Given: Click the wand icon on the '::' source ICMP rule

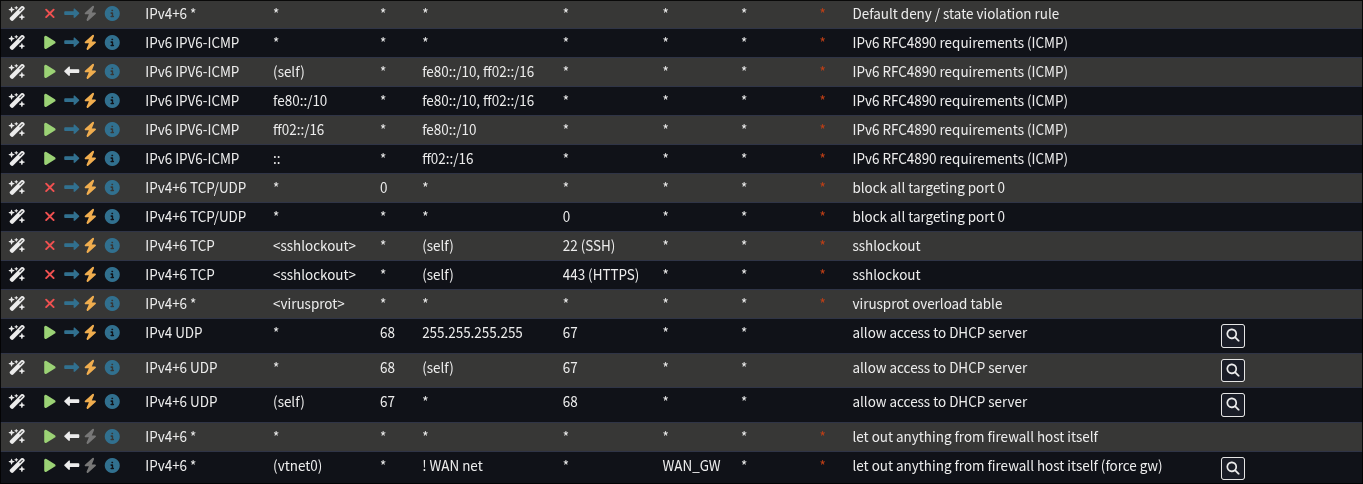Looking at the screenshot, I should coord(16,158).
